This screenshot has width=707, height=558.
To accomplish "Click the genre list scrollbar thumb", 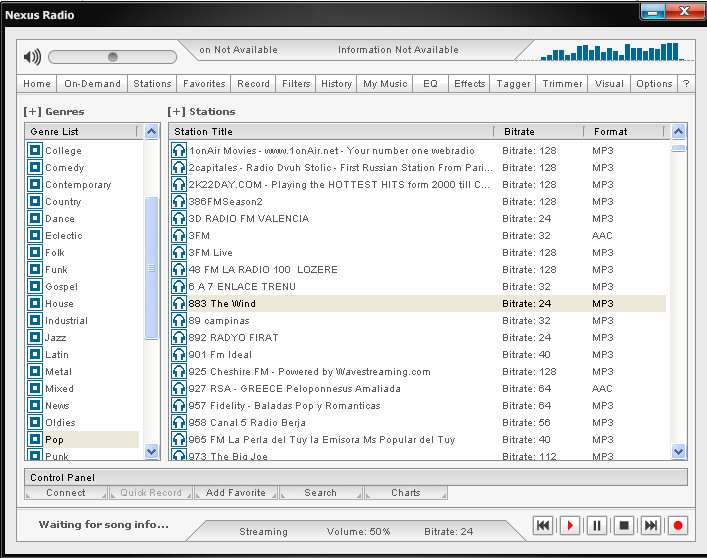I will pos(152,268).
